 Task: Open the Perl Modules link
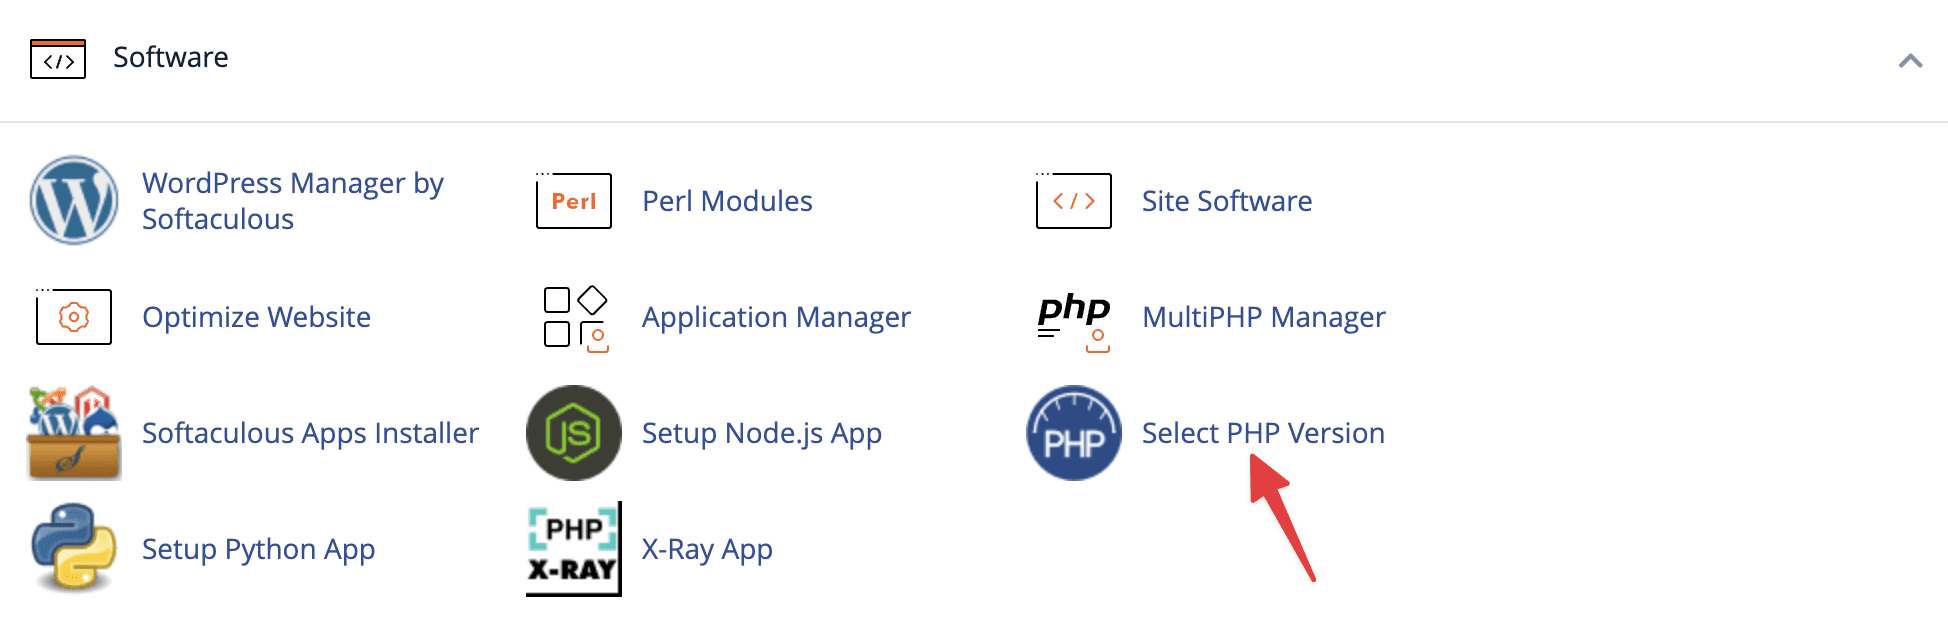pos(727,201)
